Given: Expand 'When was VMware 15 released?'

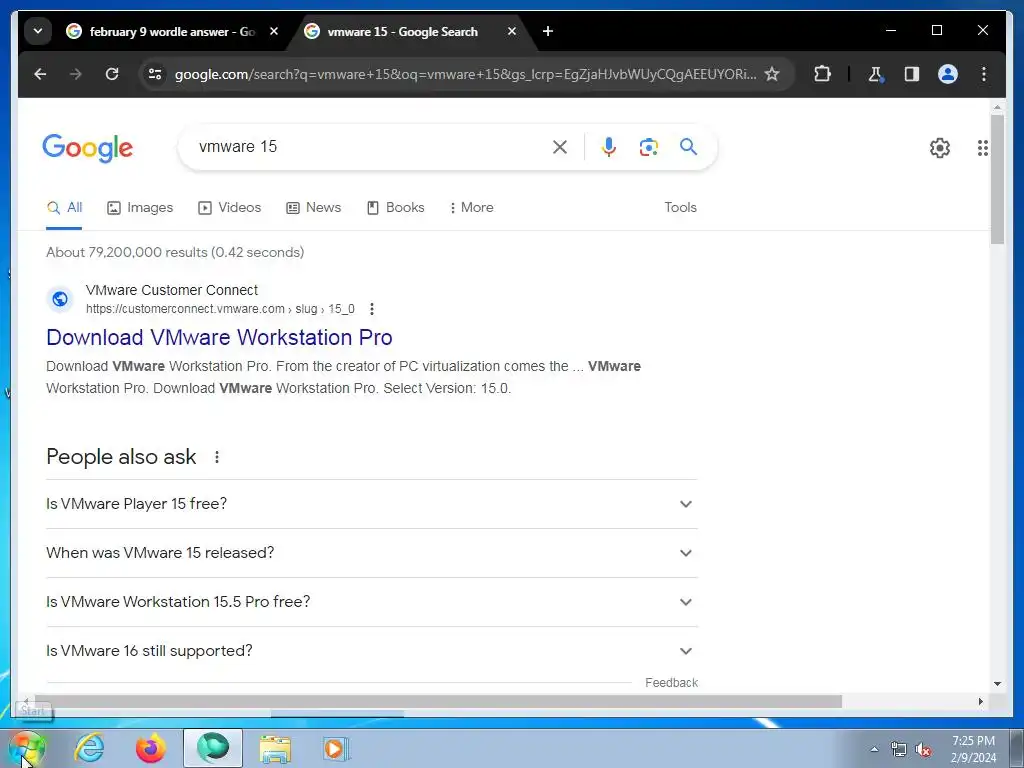Looking at the screenshot, I should click(x=372, y=553).
